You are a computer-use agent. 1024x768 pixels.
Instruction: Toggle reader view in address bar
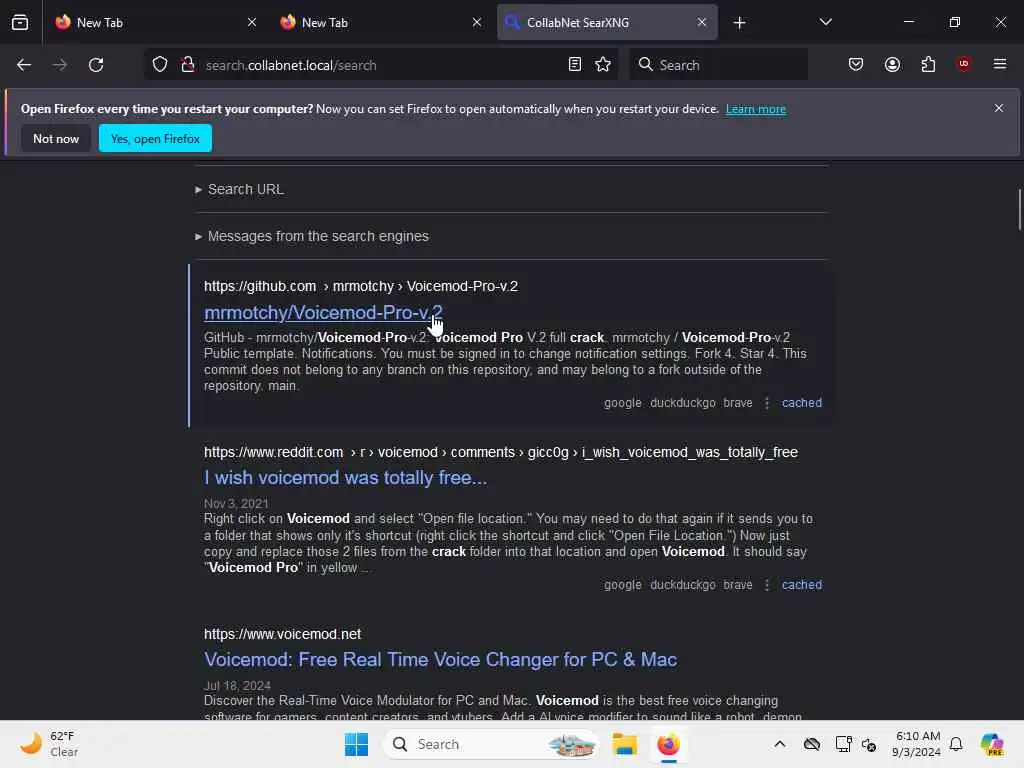click(x=575, y=64)
